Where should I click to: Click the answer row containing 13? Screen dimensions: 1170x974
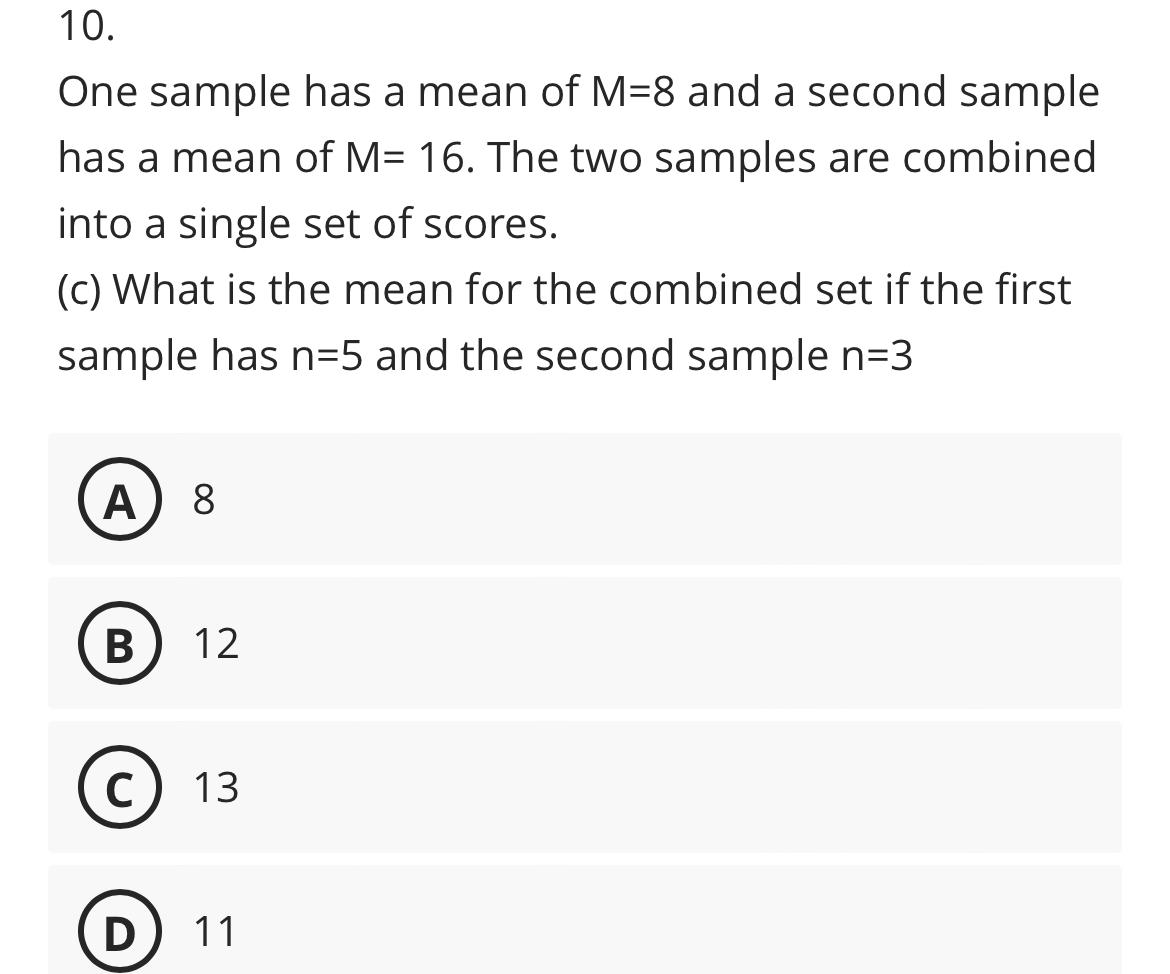585,788
